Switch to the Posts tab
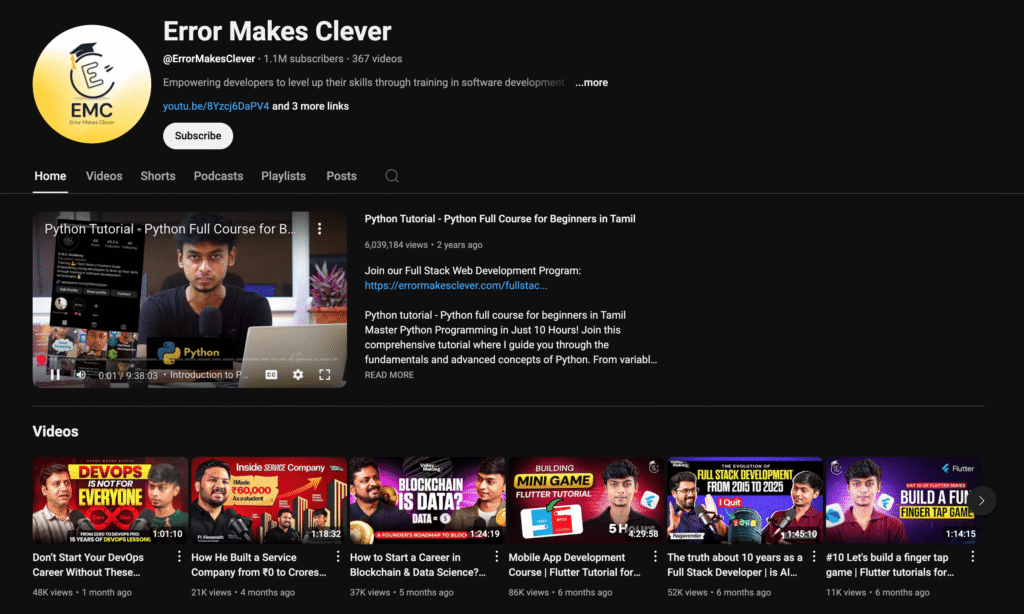Viewport: 1024px width, 614px height. tap(342, 176)
